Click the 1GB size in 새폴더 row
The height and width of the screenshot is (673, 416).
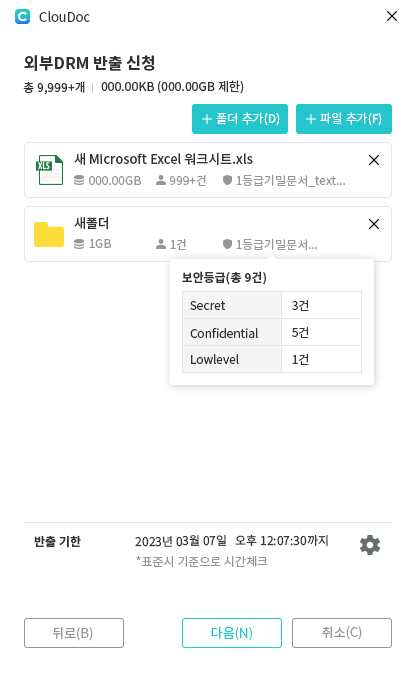tap(100, 244)
